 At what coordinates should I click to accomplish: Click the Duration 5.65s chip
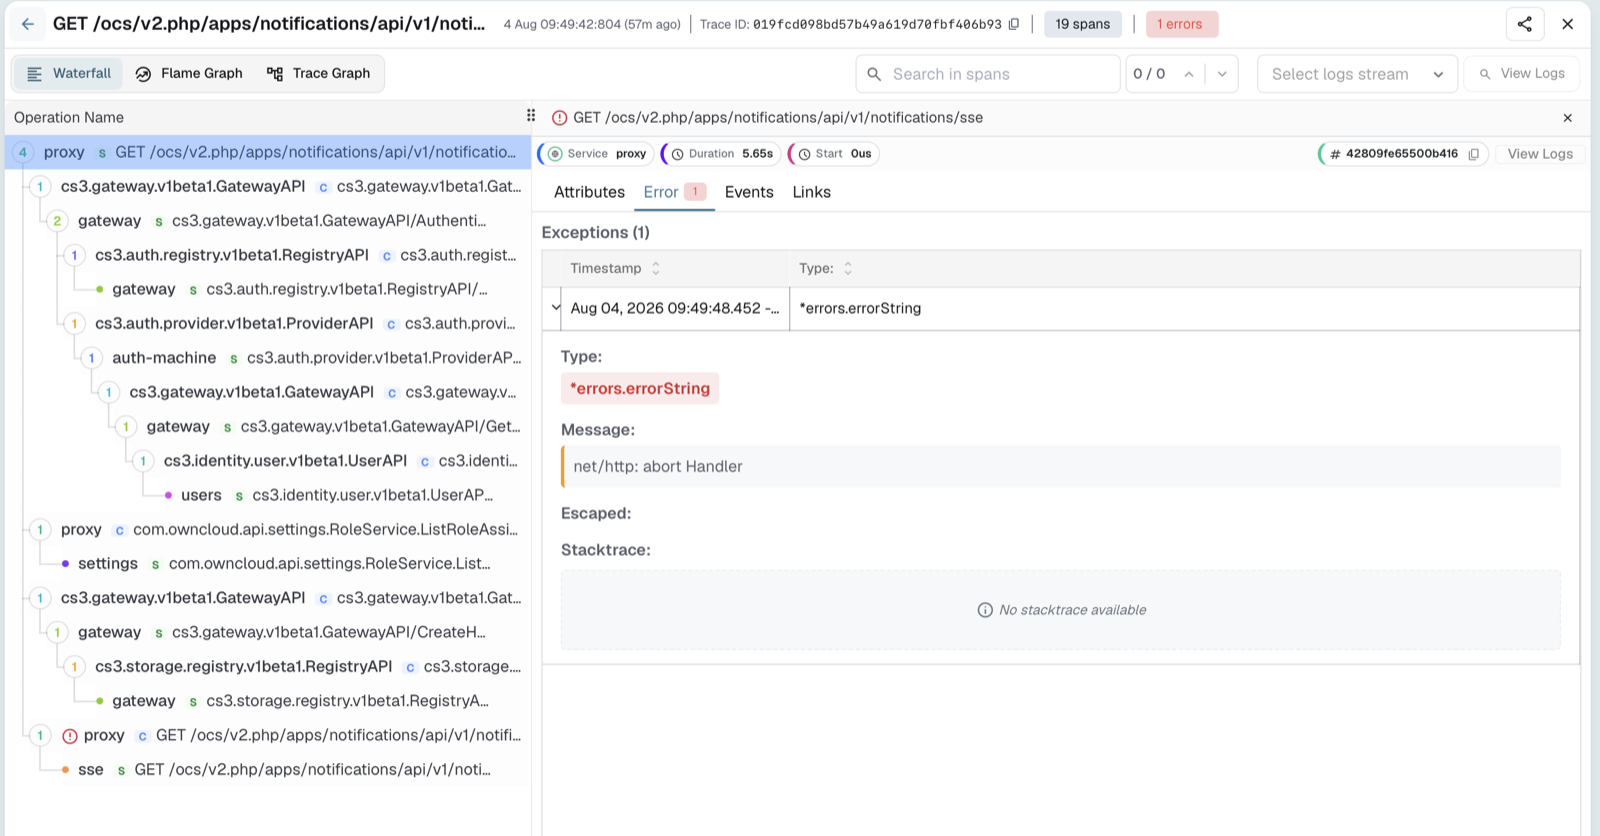coord(722,154)
